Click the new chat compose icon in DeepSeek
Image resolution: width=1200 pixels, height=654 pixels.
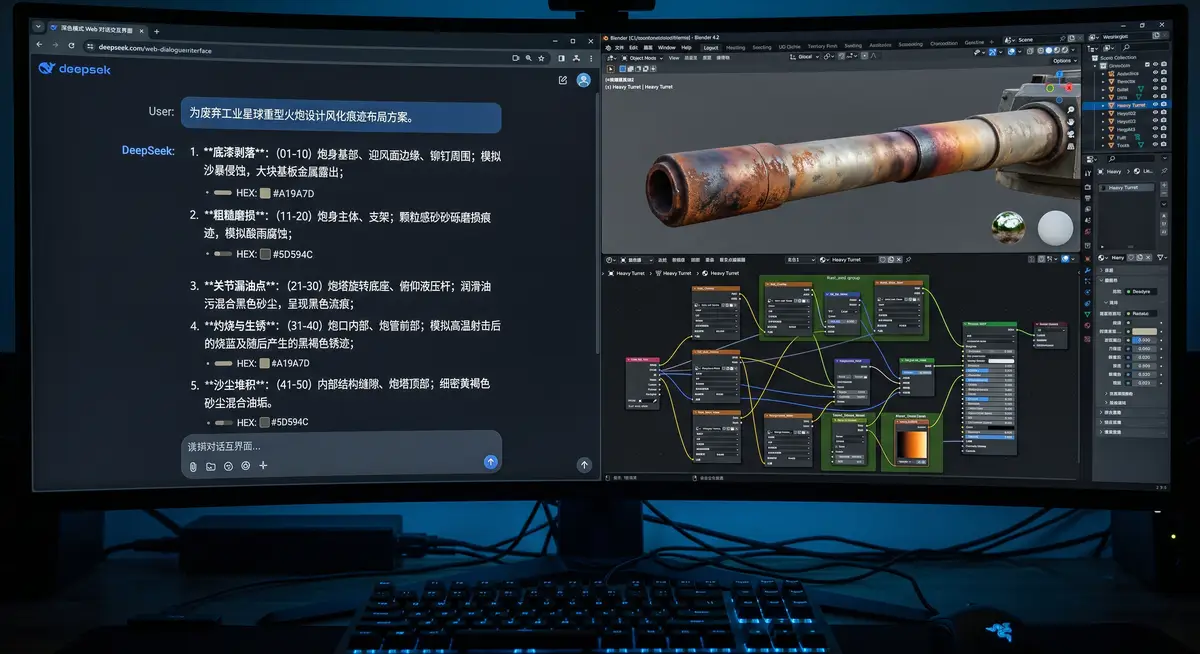(563, 80)
